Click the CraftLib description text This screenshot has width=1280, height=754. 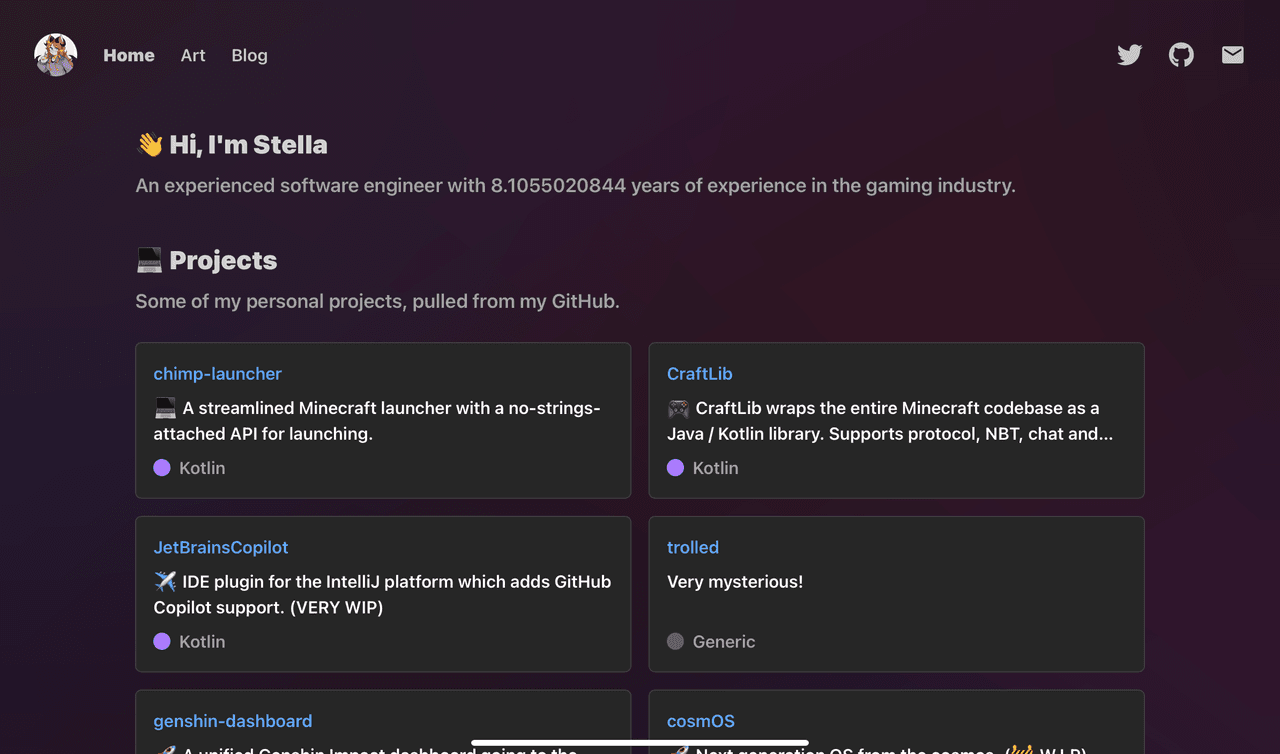[x=890, y=421]
